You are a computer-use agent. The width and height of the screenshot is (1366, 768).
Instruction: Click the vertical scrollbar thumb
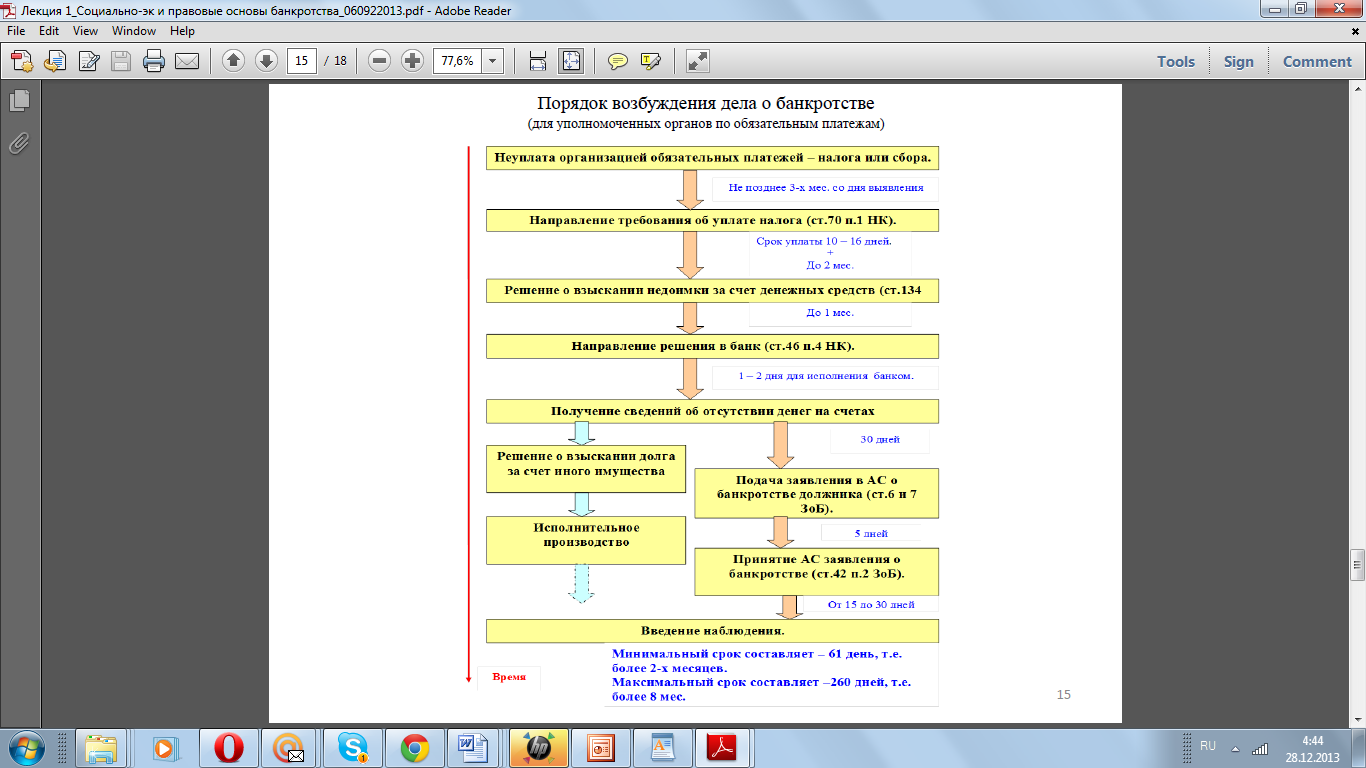coord(1357,564)
